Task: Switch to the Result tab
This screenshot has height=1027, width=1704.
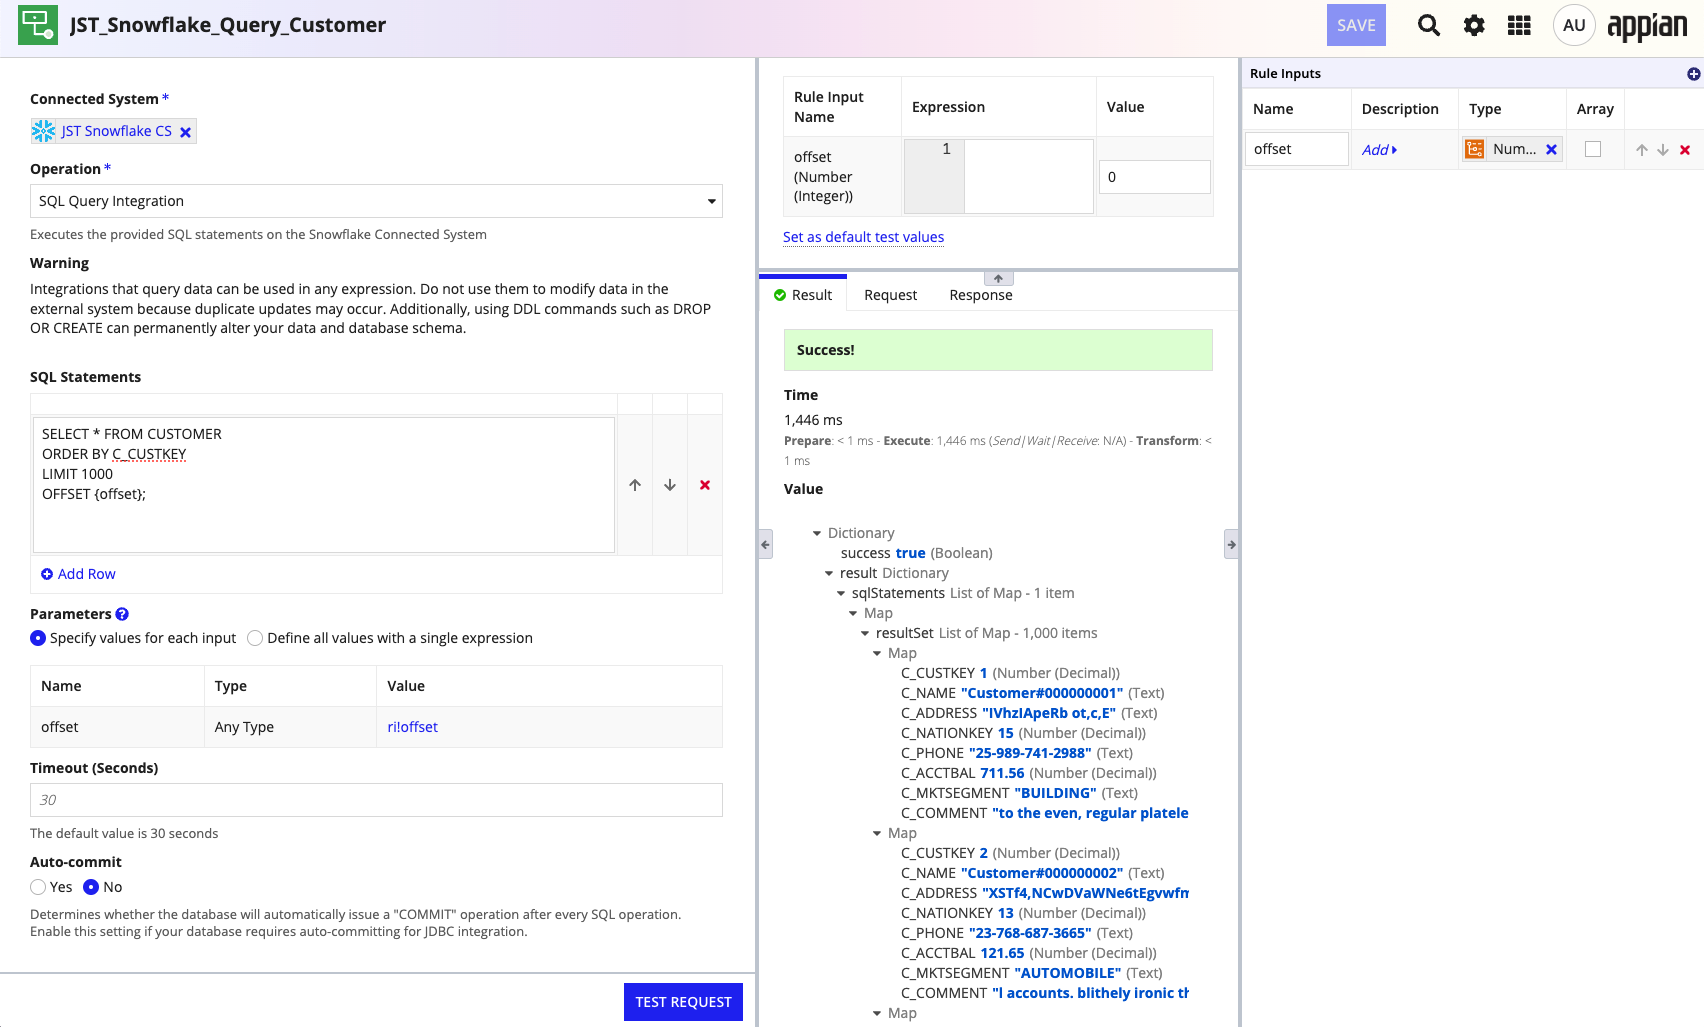Action: pos(803,295)
